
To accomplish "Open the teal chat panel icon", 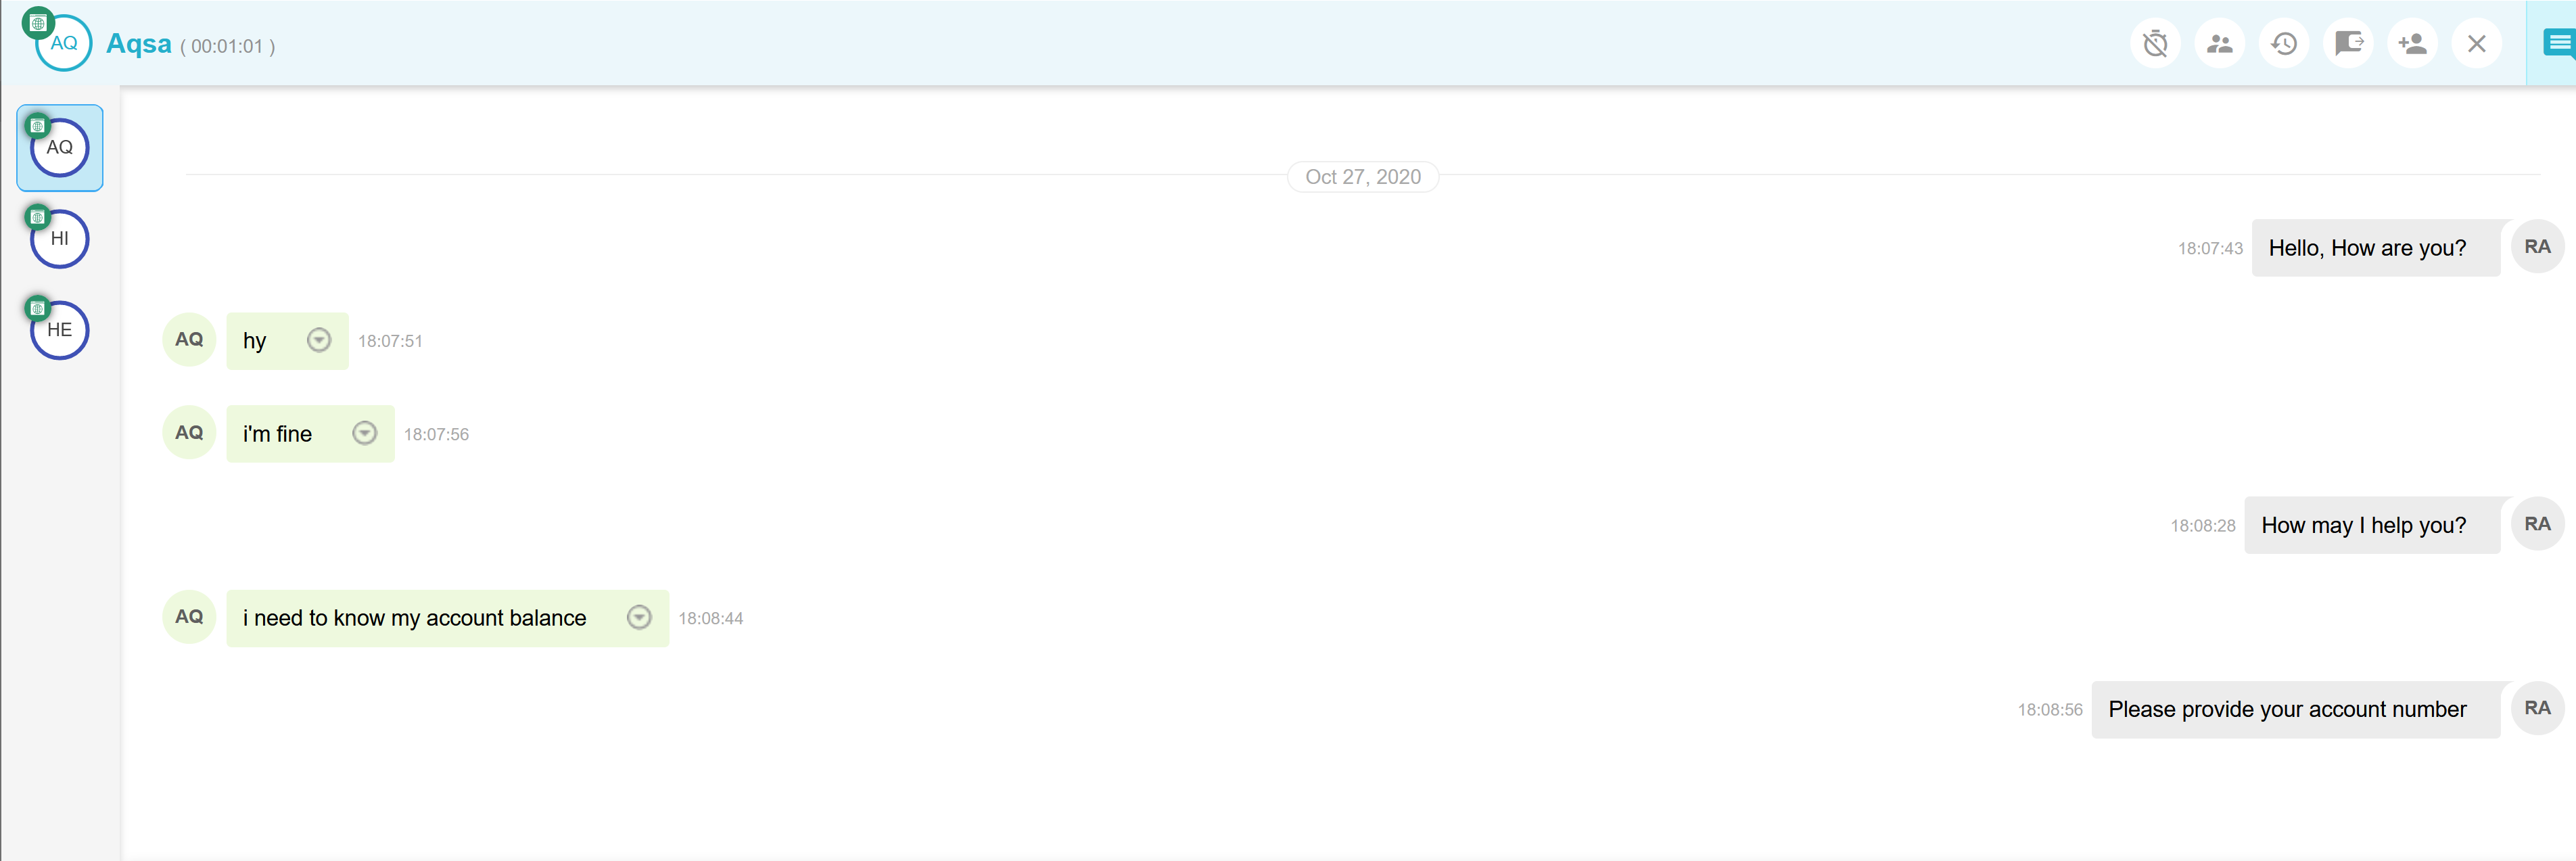I will pos(2559,43).
